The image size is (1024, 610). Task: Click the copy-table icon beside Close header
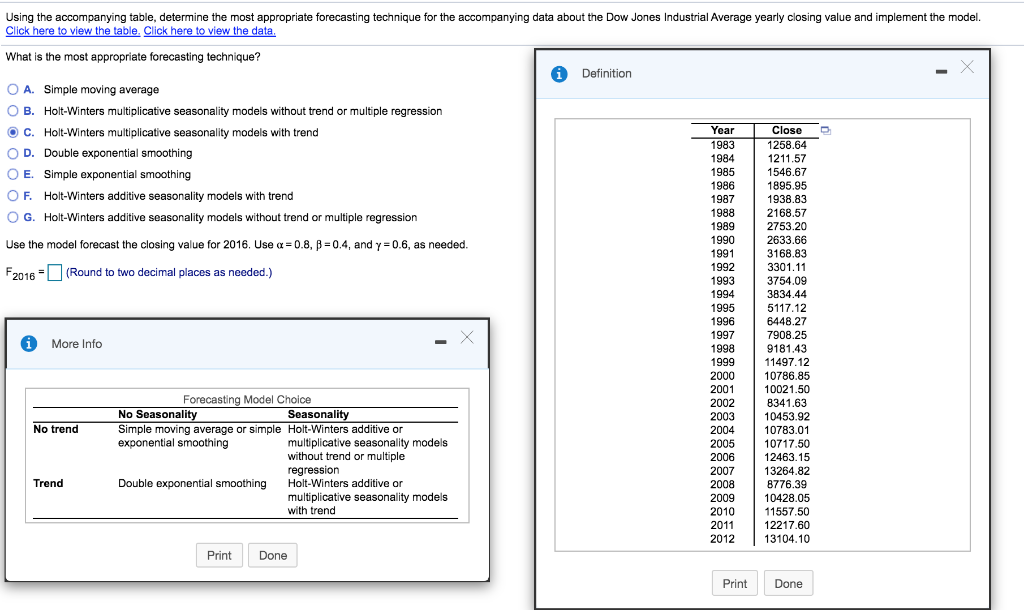pyautogui.click(x=825, y=131)
